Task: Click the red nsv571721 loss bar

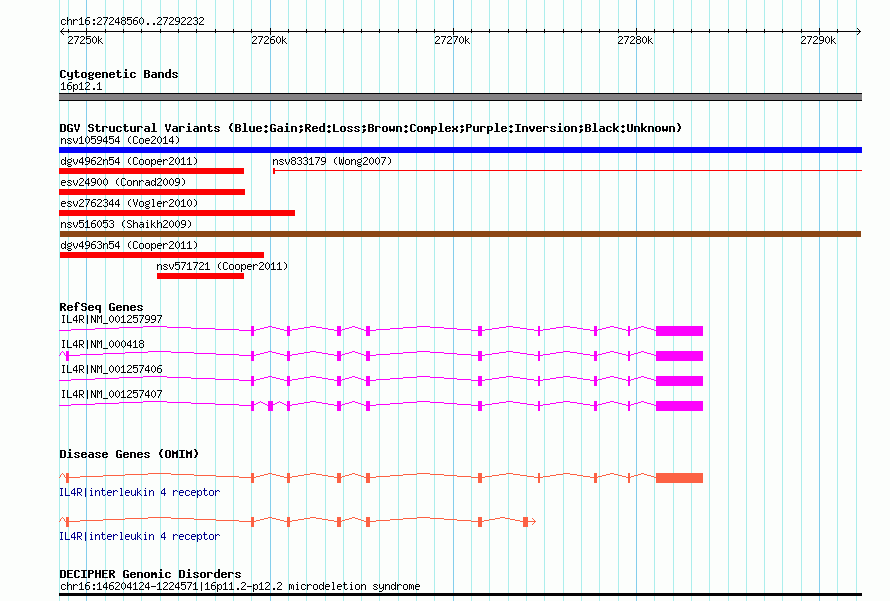Action: tap(200, 276)
